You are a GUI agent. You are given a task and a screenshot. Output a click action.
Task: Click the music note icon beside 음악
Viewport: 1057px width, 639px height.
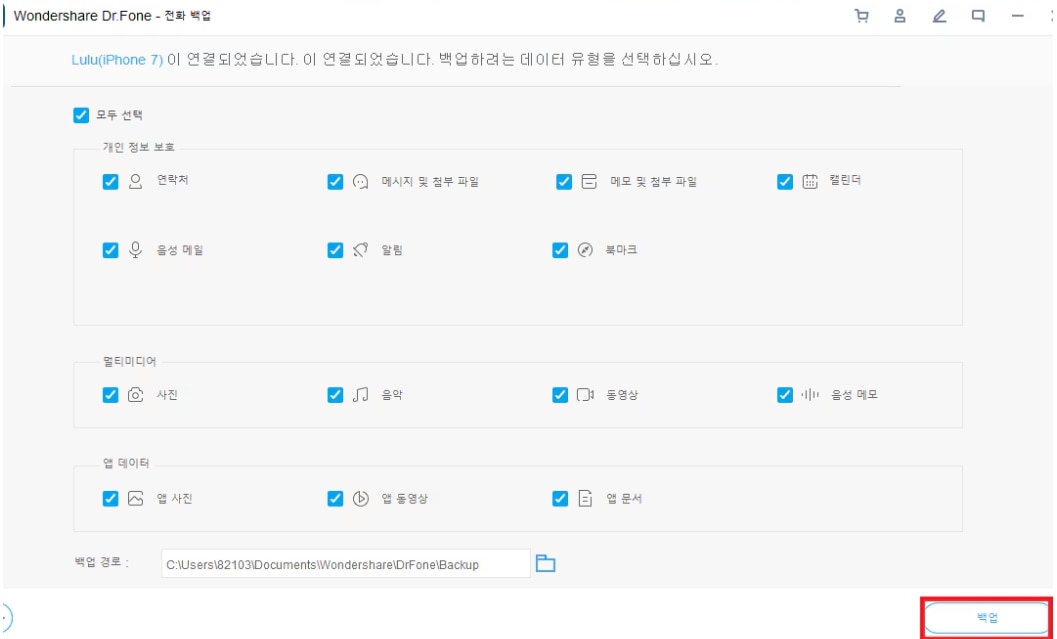[x=361, y=395]
